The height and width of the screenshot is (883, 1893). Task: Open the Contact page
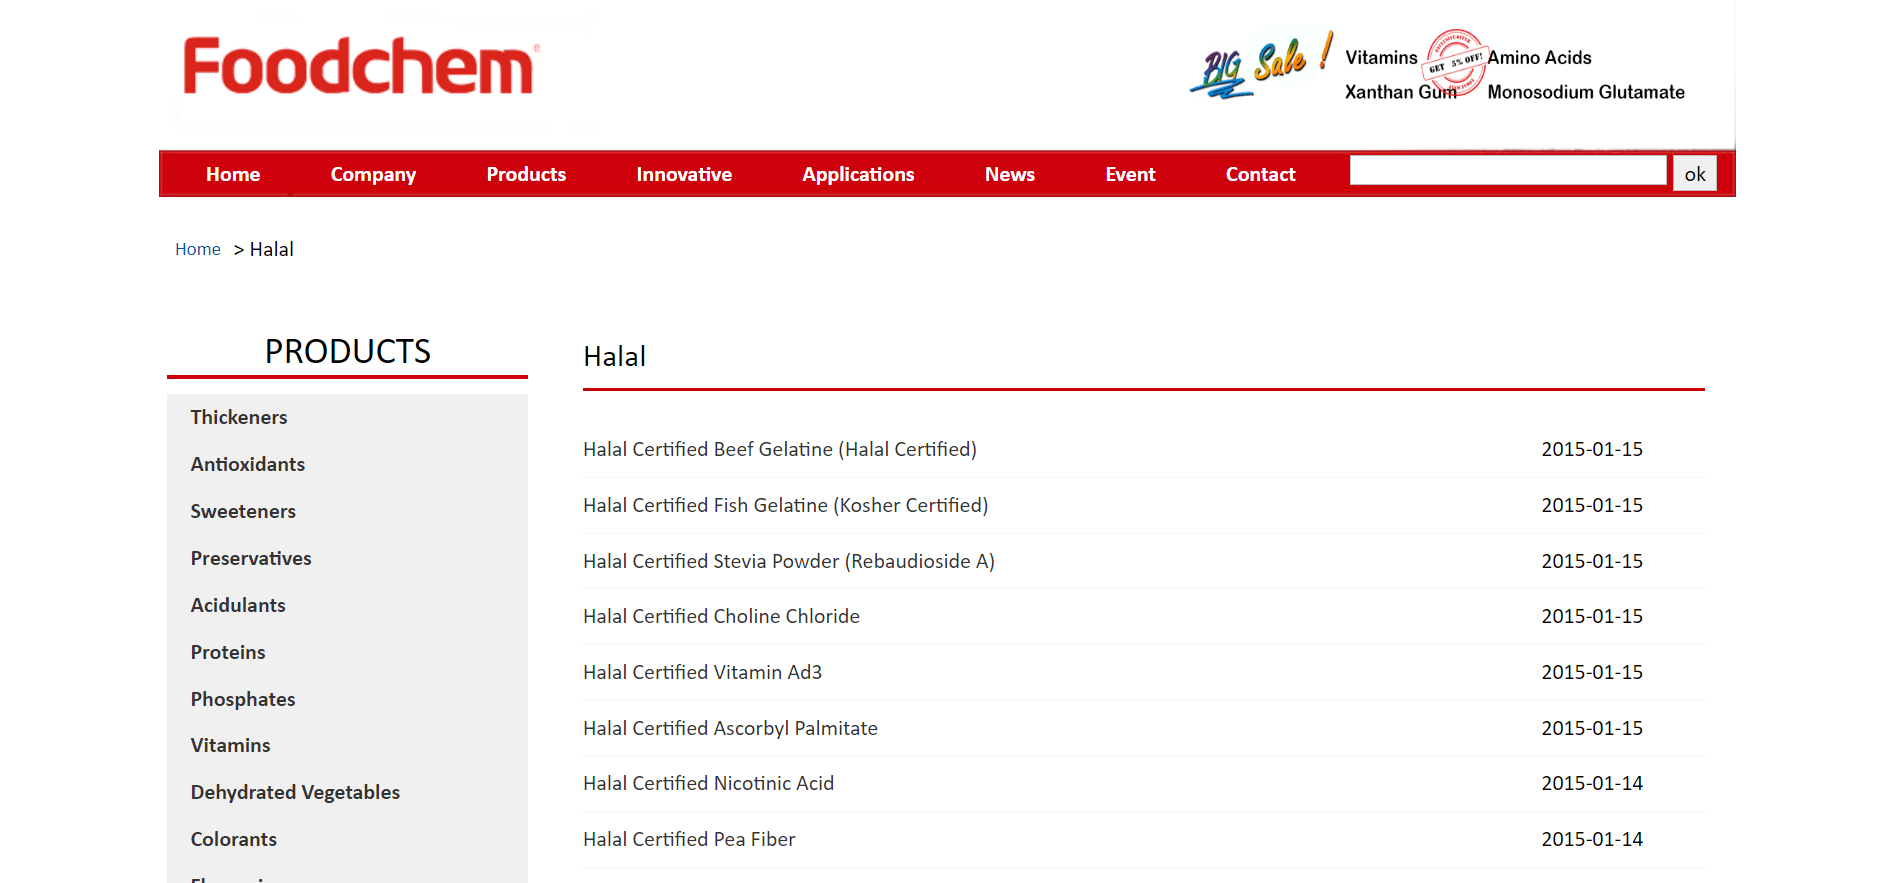point(1260,174)
